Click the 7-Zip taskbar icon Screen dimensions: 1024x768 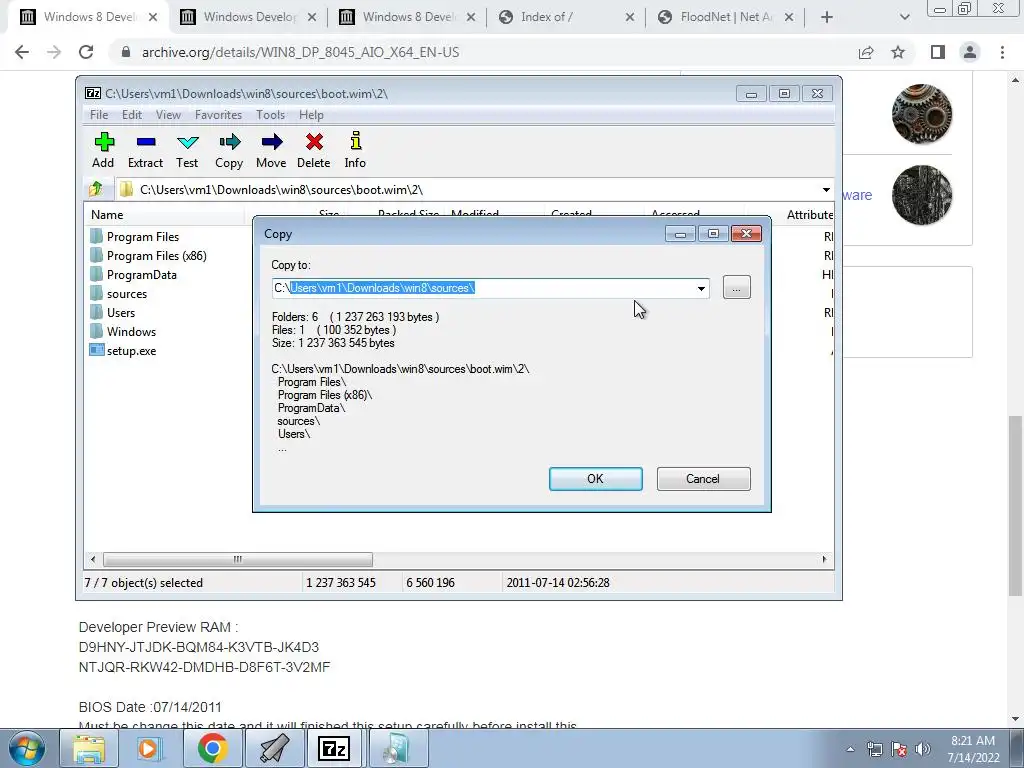pos(334,748)
